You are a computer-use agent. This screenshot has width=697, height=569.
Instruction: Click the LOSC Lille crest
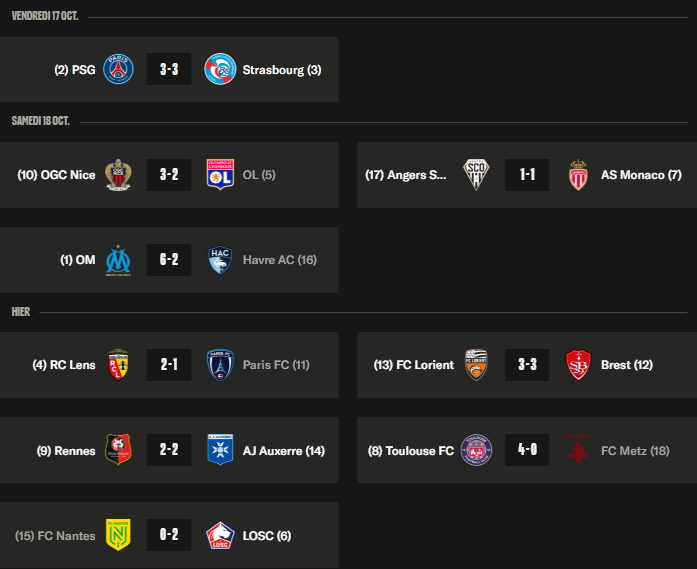(x=219, y=536)
